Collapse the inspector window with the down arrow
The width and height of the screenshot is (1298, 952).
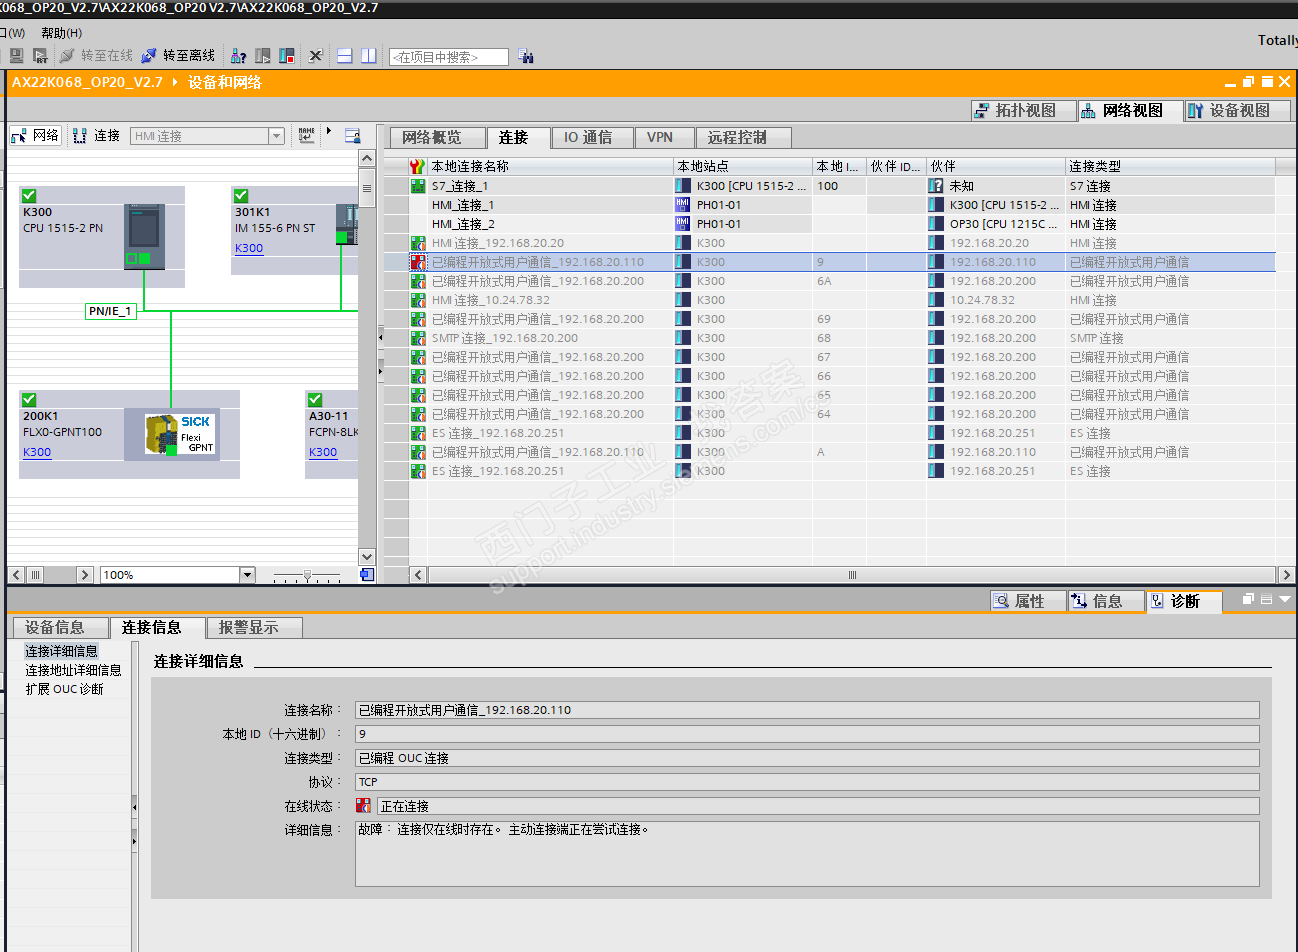coord(1285,599)
